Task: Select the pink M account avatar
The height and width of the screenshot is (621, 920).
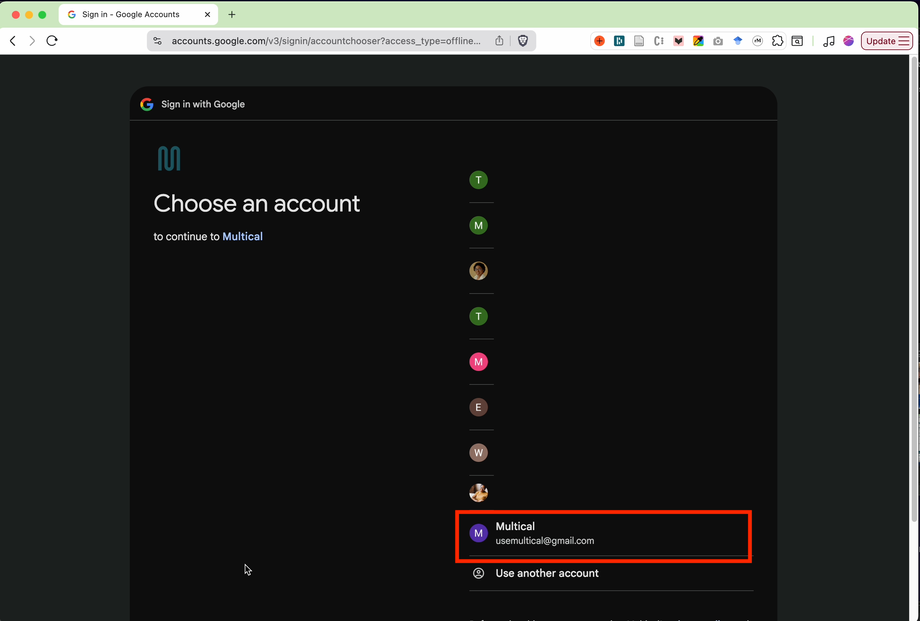Action: click(479, 361)
